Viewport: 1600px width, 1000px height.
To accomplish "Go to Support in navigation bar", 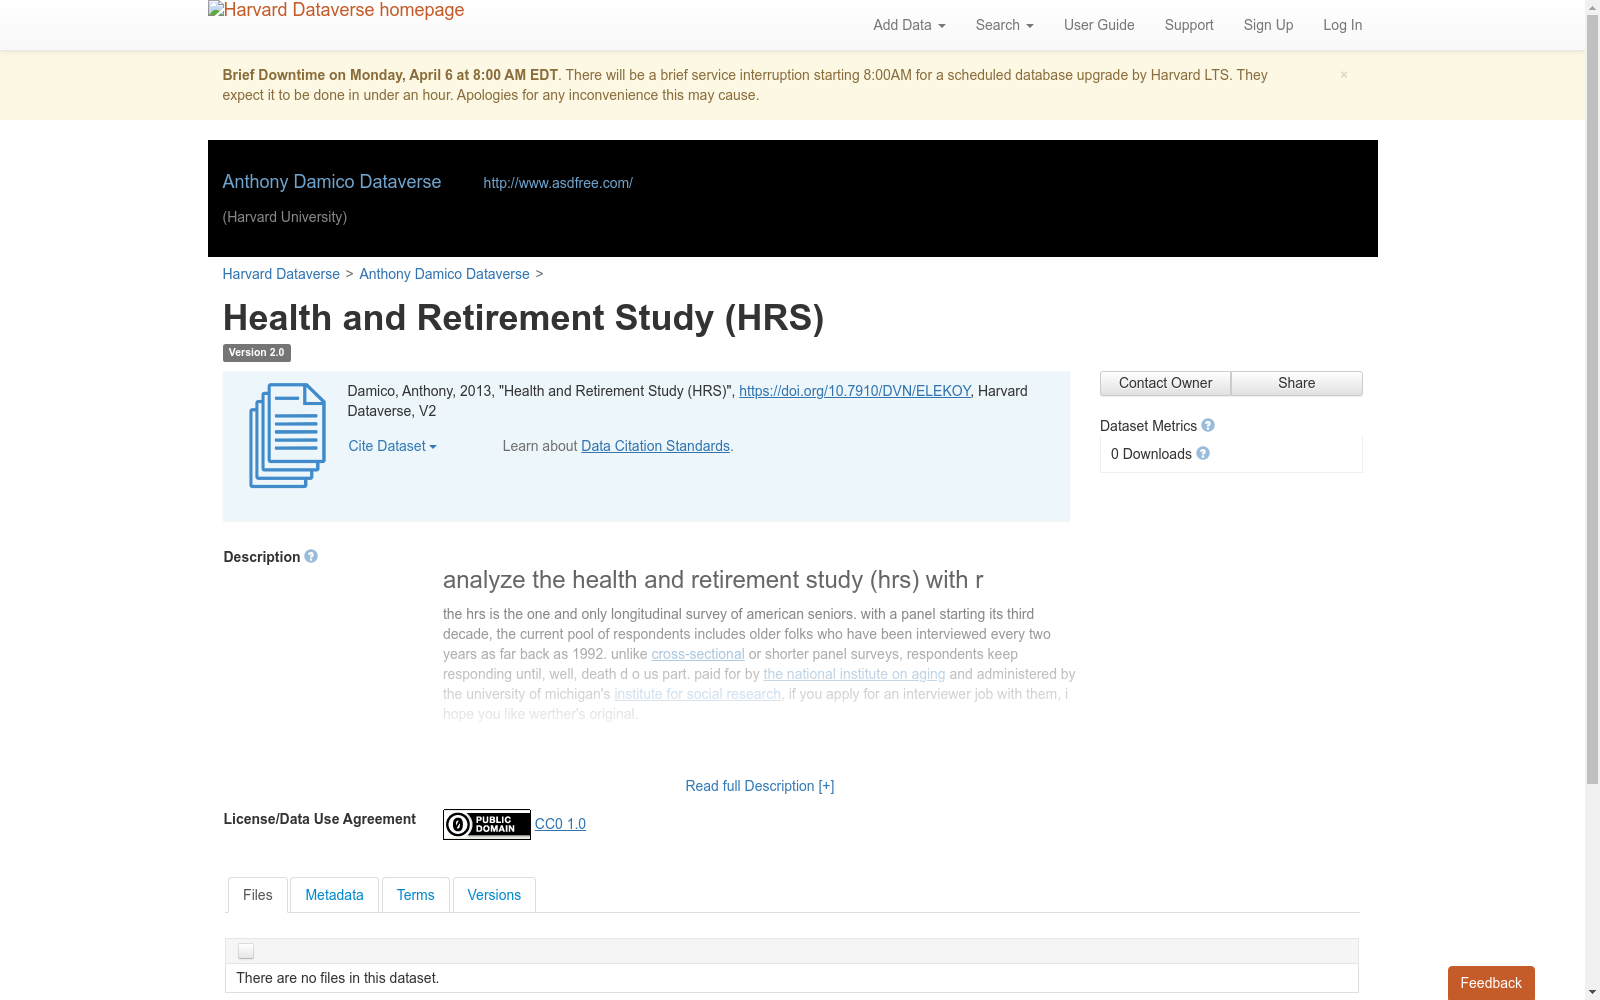I will [1189, 25].
